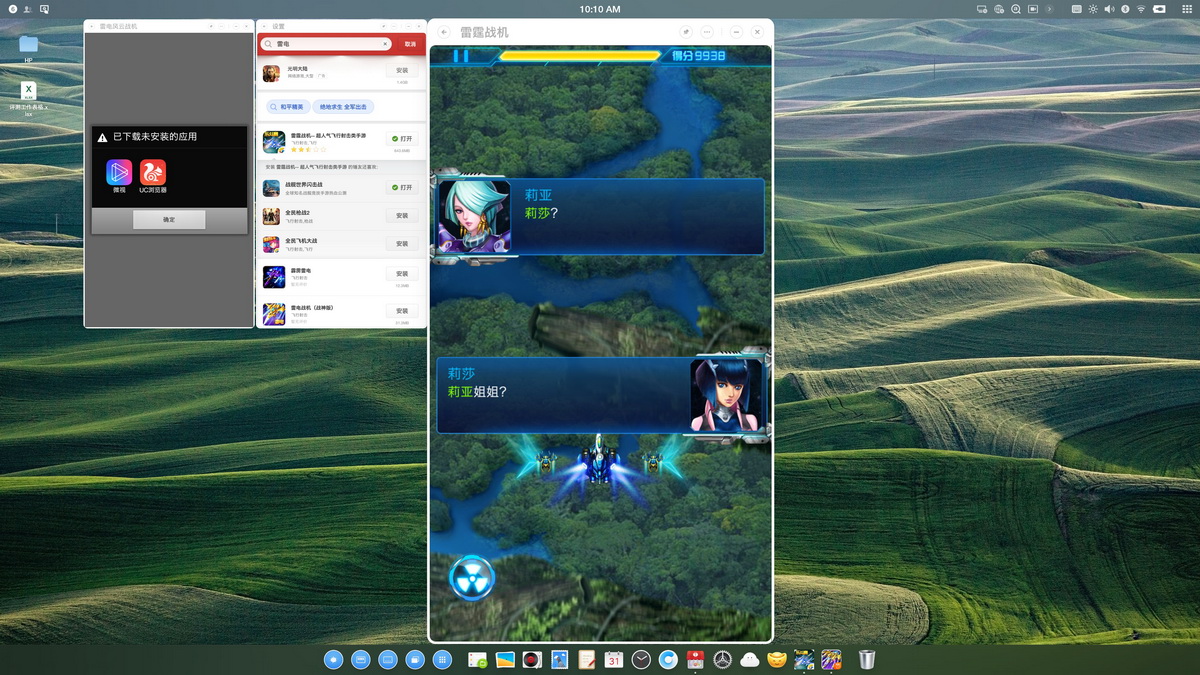
Task: Install 霹雳雷电 game
Action: click(401, 273)
